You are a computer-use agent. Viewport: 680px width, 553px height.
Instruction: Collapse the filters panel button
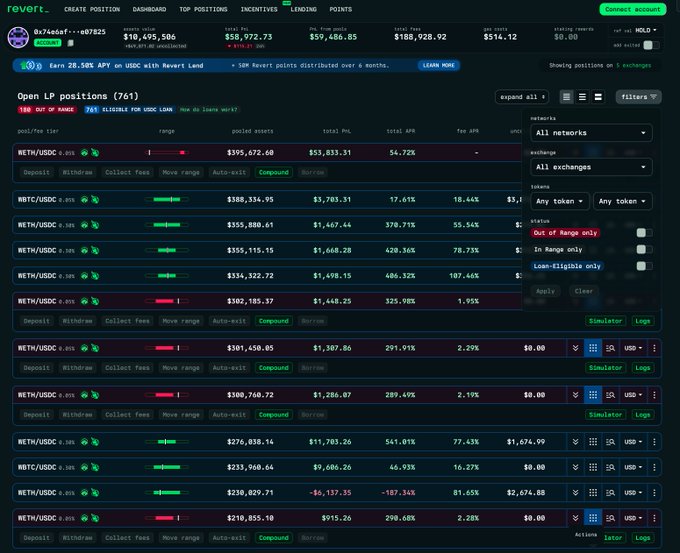coord(639,97)
